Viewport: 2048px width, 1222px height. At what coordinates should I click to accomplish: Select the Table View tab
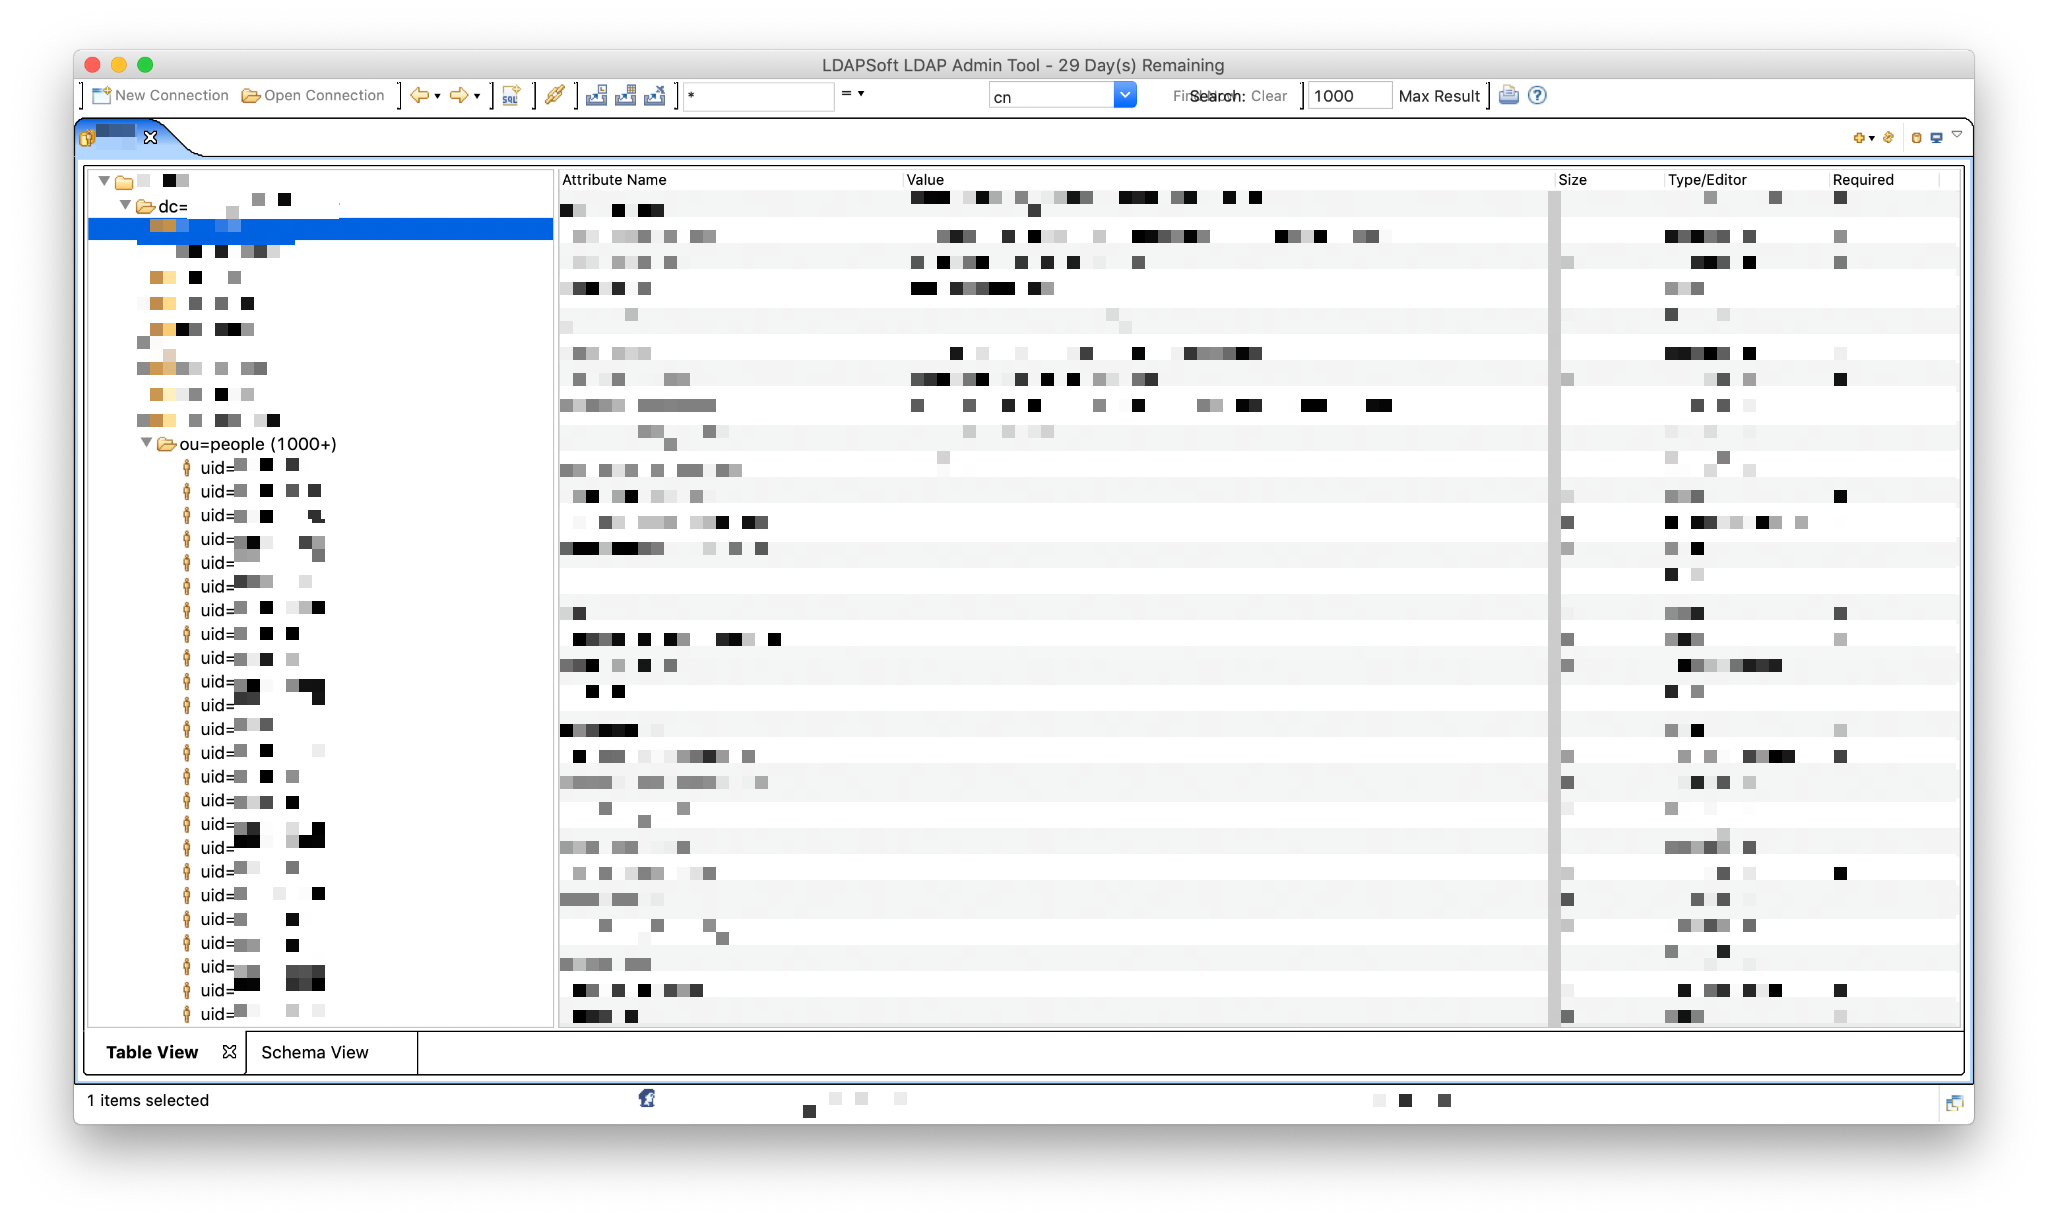click(x=152, y=1052)
